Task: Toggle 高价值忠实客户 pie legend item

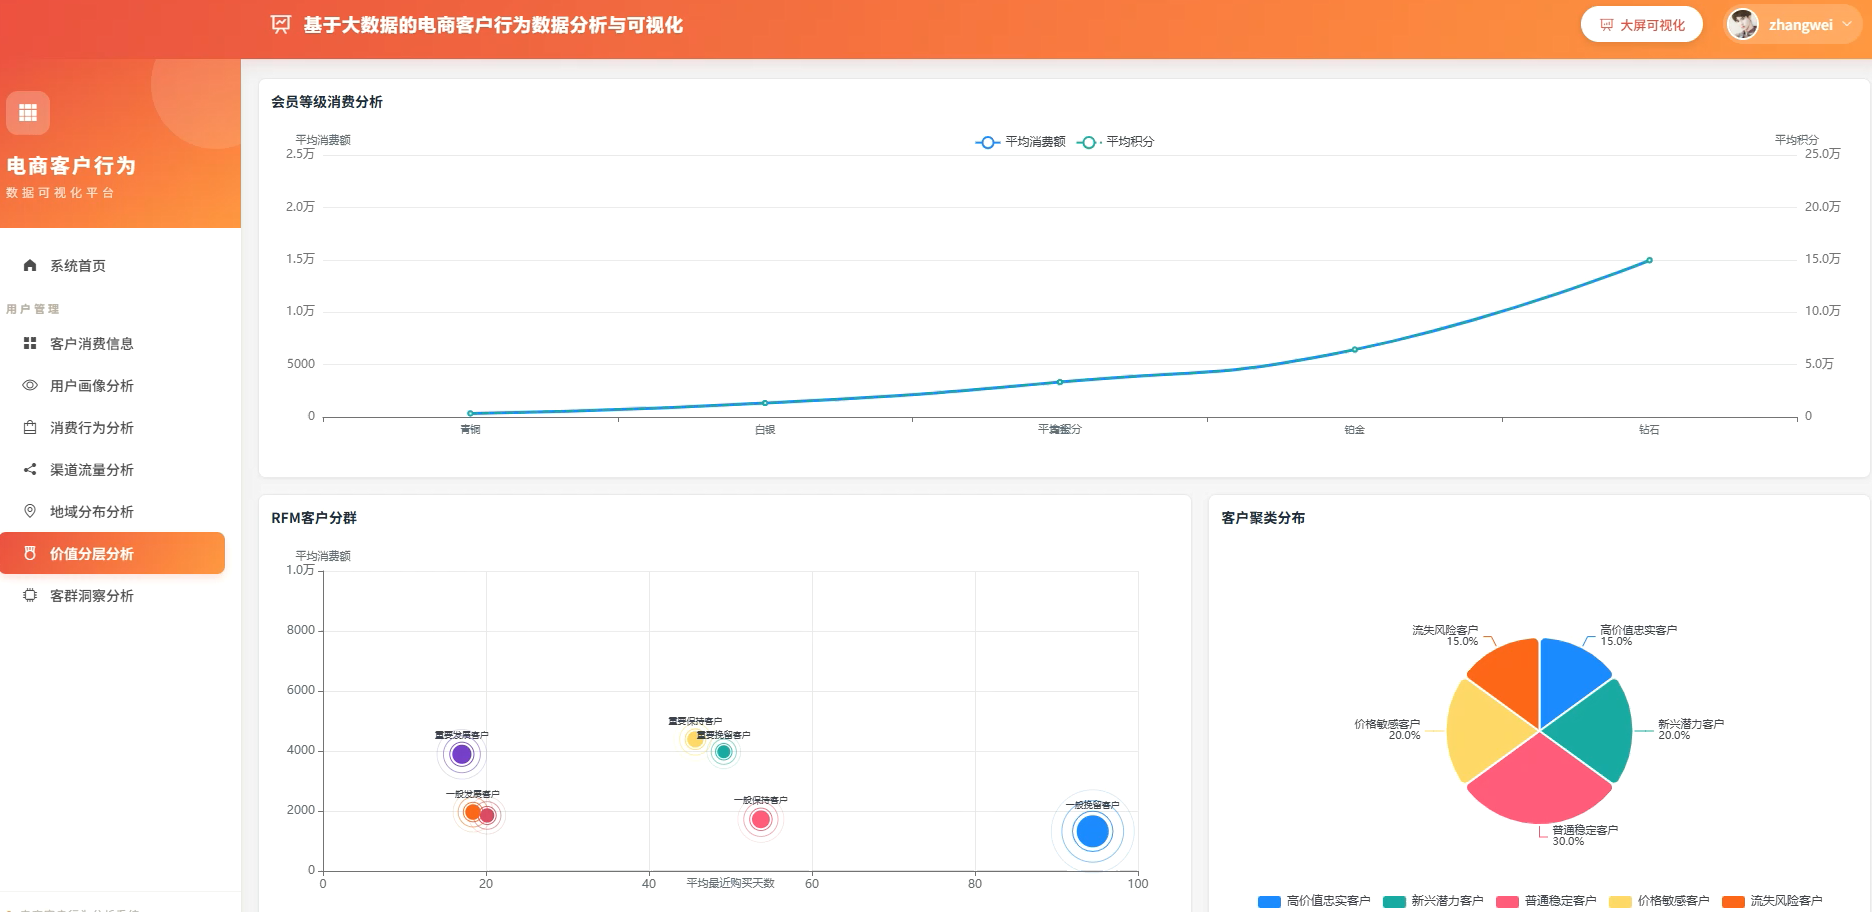Action: [x=1314, y=901]
